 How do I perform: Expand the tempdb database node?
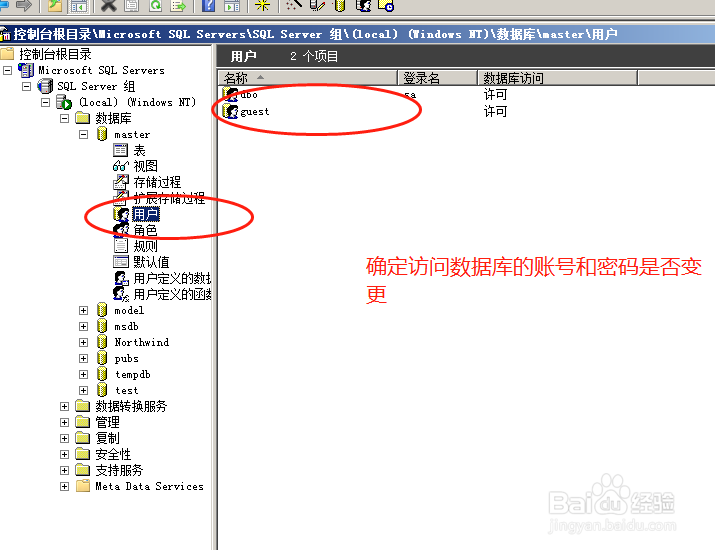click(83, 374)
